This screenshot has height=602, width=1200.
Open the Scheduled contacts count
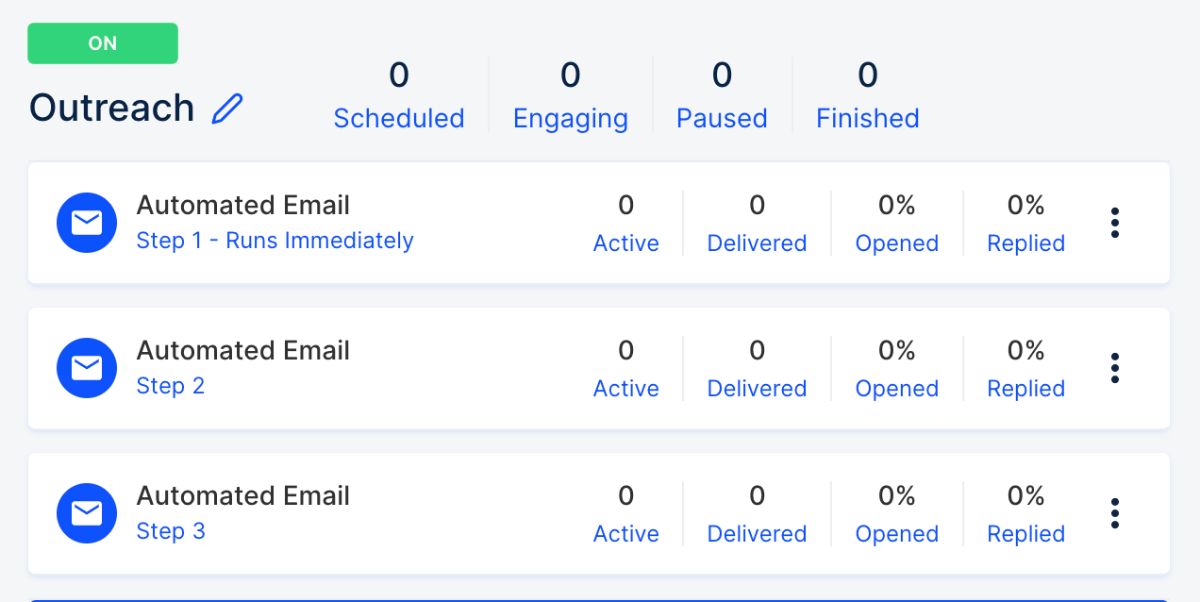[399, 118]
